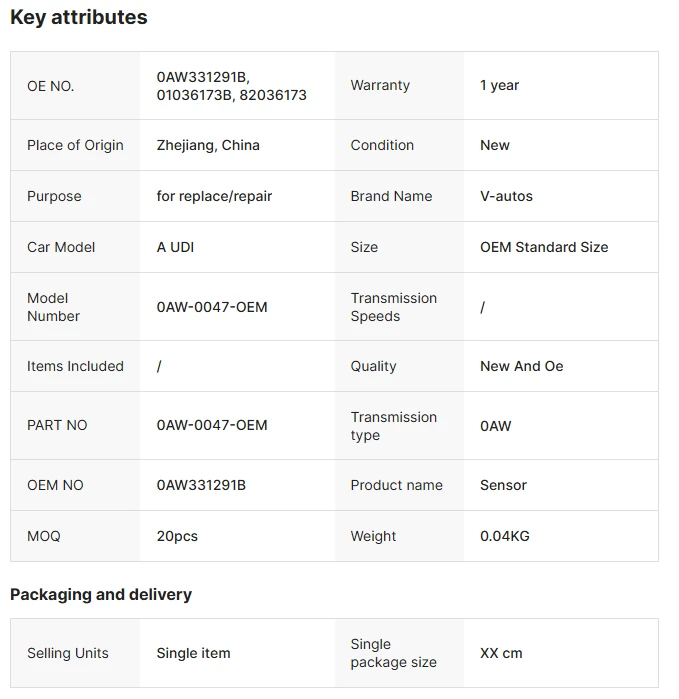Viewport: 679px width, 699px height.
Task: Select the Brand Name V-autos value
Action: (x=506, y=196)
